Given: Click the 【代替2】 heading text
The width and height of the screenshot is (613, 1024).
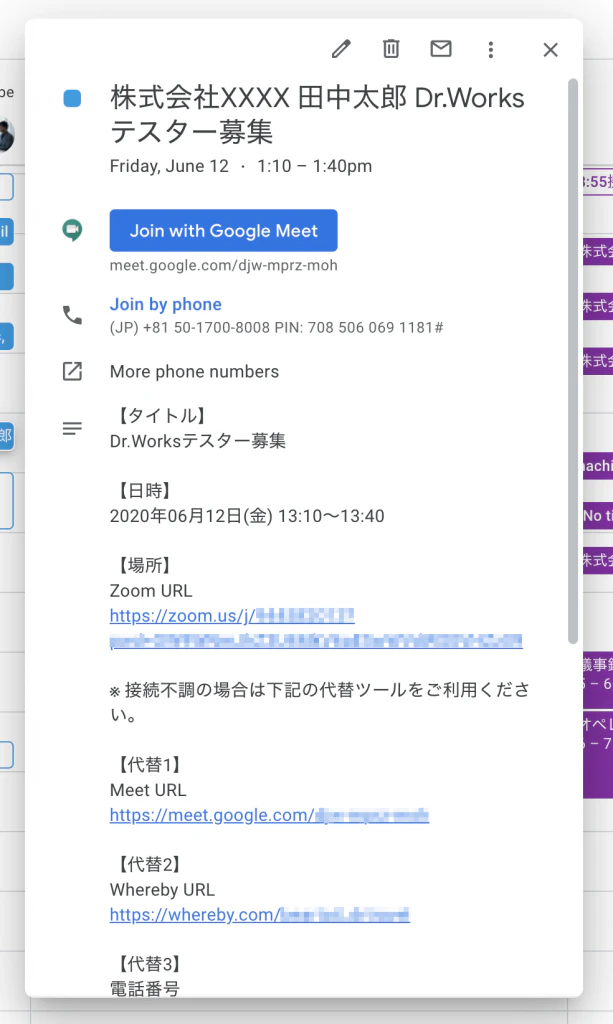Looking at the screenshot, I should click(148, 864).
